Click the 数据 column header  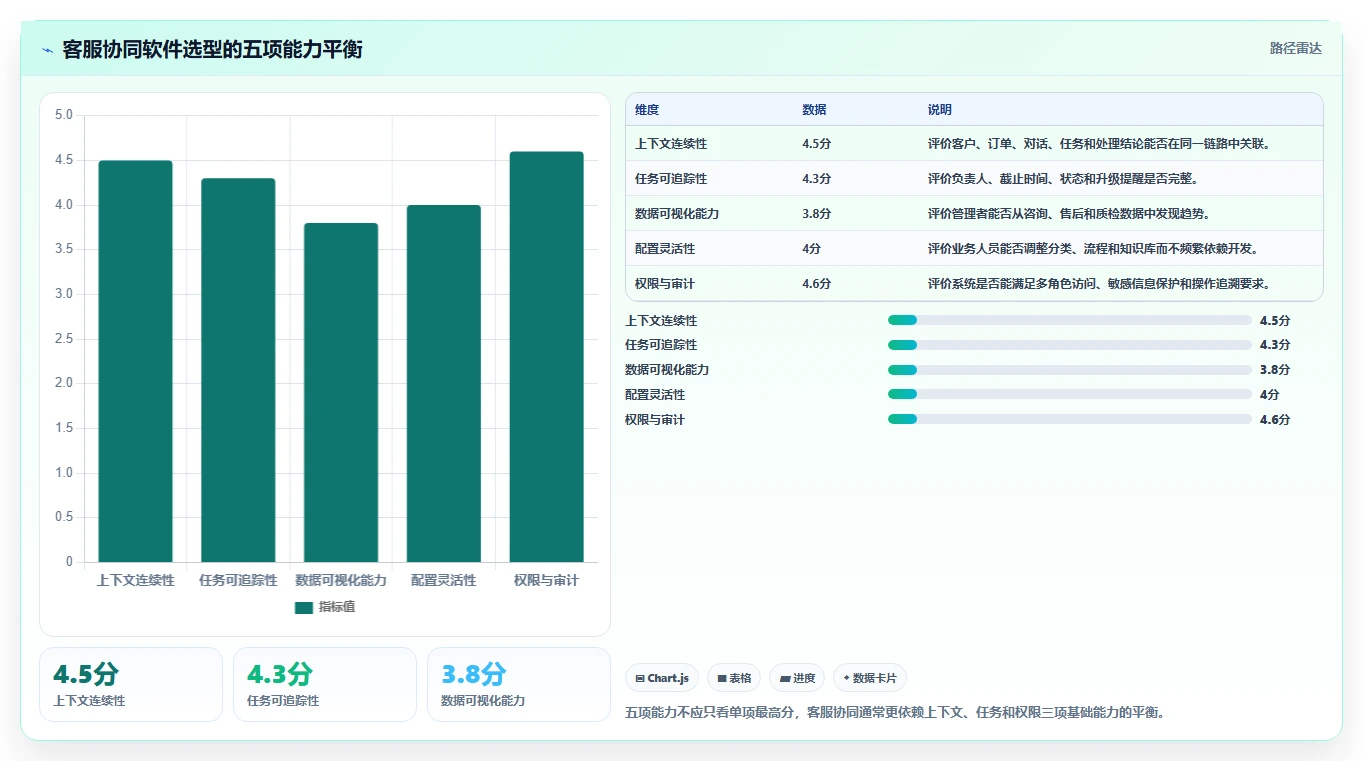(x=814, y=110)
